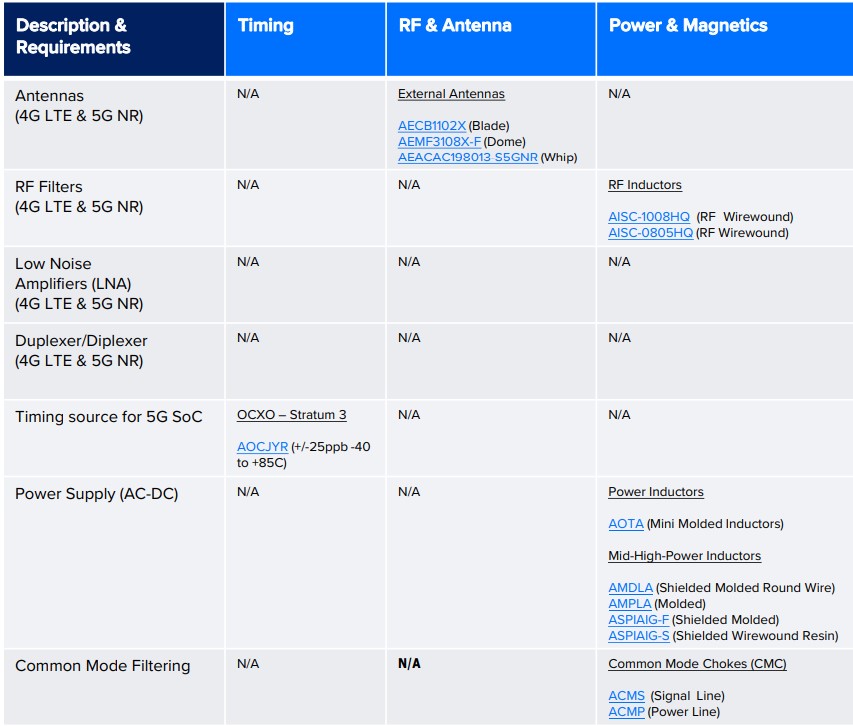Open the AECB1102X blade antenna link
Viewport: 853px width, 726px height.
431,126
